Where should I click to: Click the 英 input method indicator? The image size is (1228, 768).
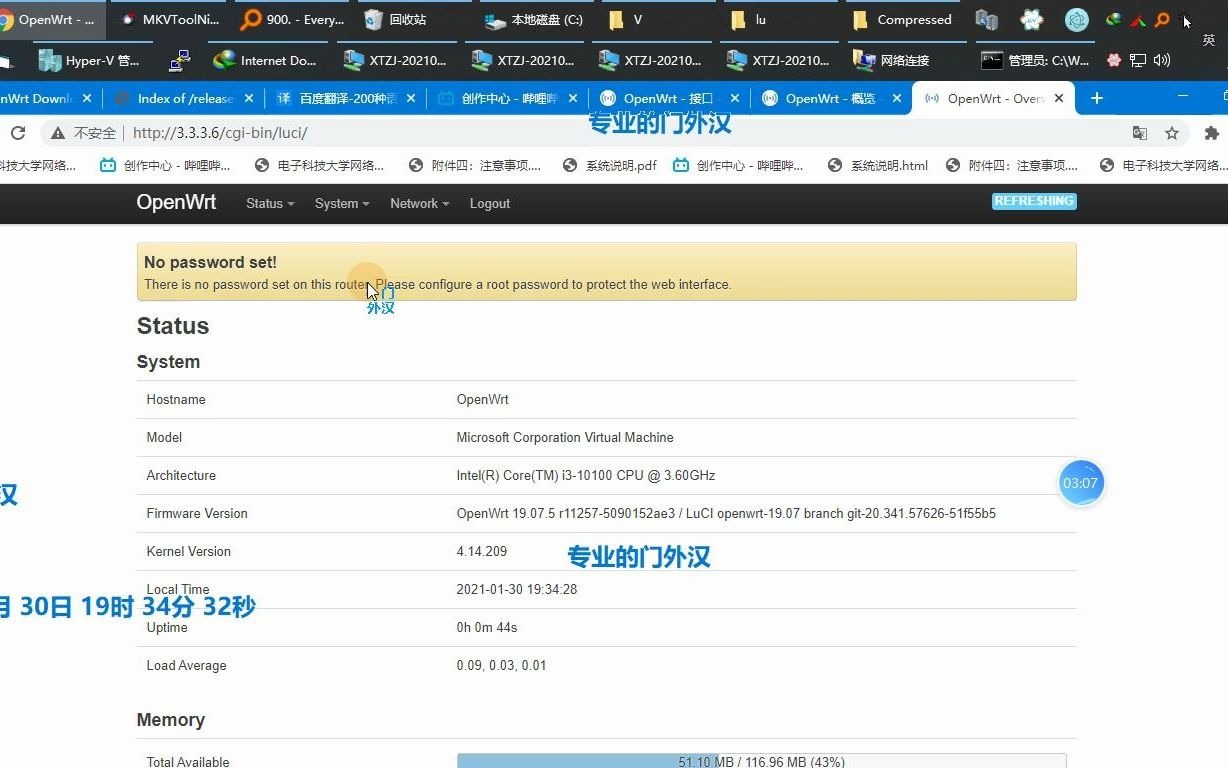tap(1208, 40)
